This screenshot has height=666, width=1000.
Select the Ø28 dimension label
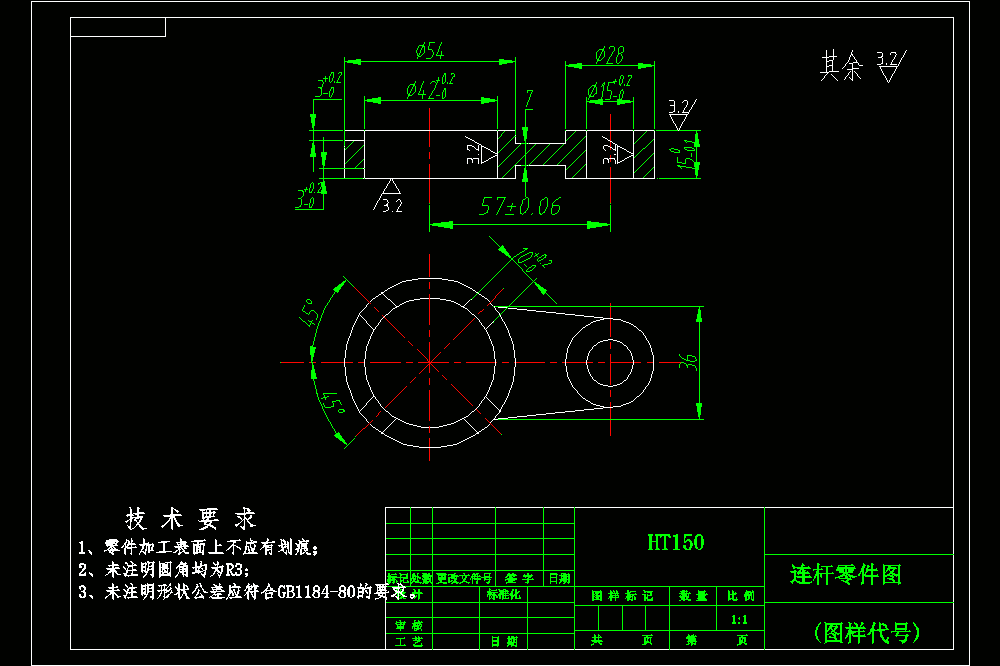tap(610, 55)
